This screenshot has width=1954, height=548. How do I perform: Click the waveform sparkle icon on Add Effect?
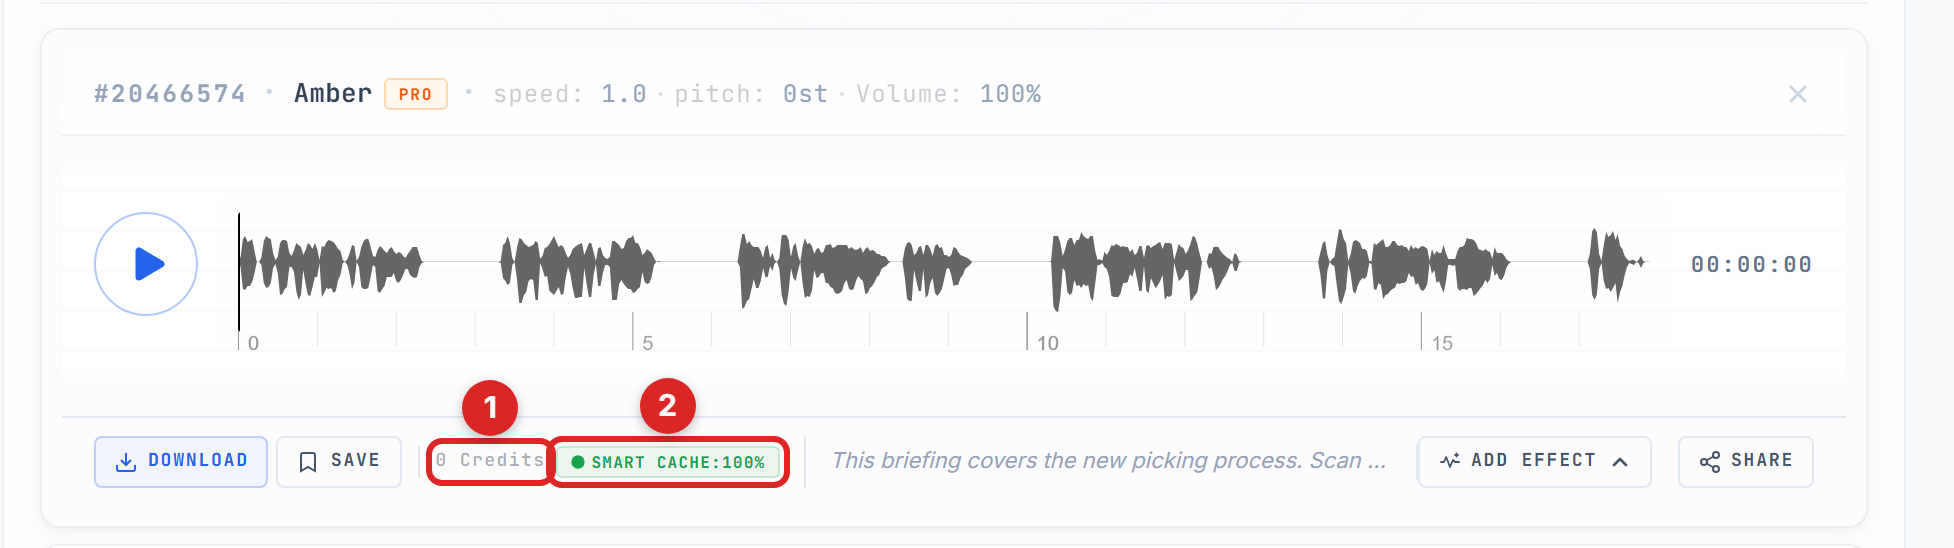coord(1450,461)
